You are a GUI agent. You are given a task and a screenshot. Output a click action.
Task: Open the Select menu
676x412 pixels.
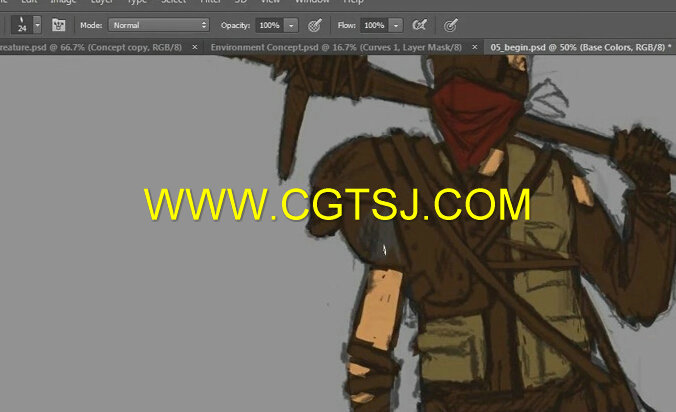tap(174, 2)
